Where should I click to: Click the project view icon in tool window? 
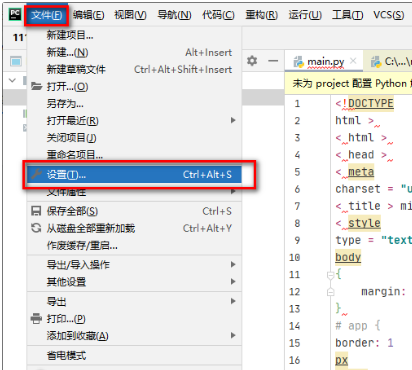(x=16, y=61)
